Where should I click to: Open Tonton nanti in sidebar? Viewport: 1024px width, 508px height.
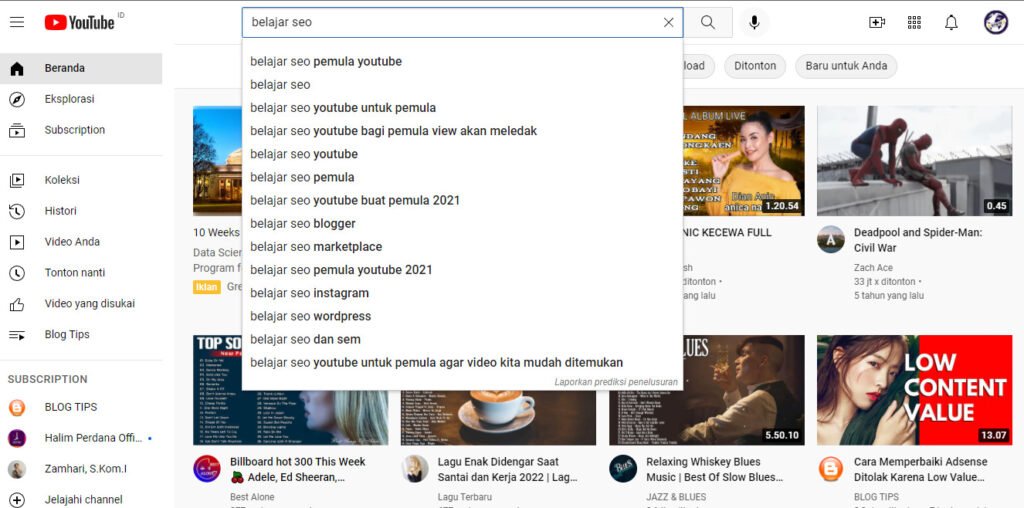pos(81,272)
